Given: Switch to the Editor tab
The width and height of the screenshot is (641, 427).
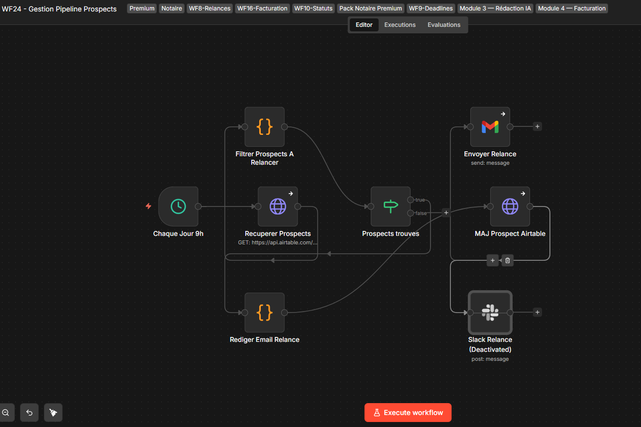Looking at the screenshot, I should pos(363,25).
